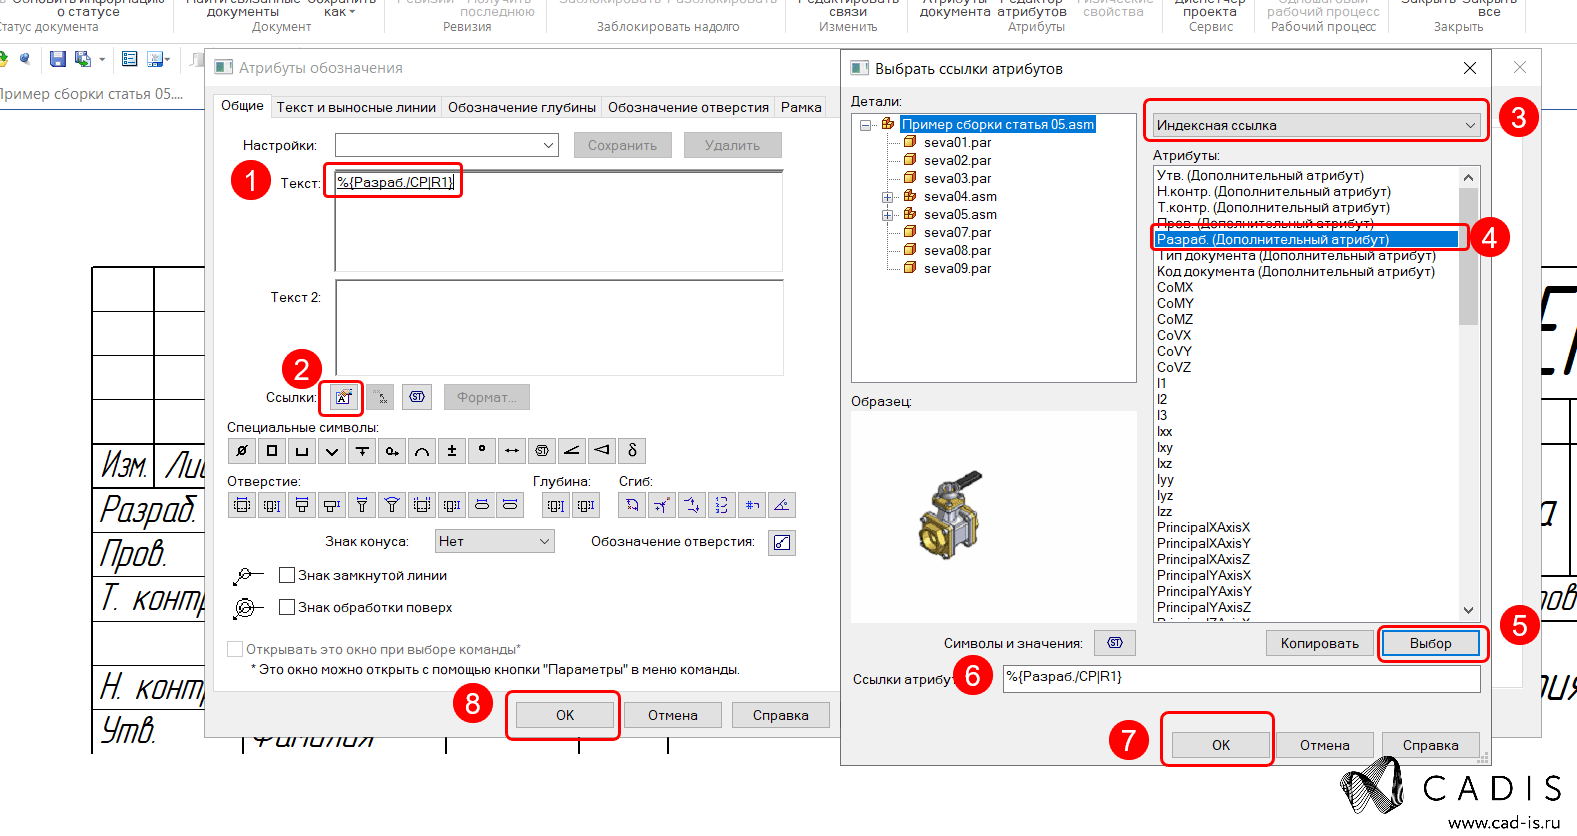
Task: Click Отмена in Выбрать ссылки атрибутов dialog
Action: click(1325, 745)
